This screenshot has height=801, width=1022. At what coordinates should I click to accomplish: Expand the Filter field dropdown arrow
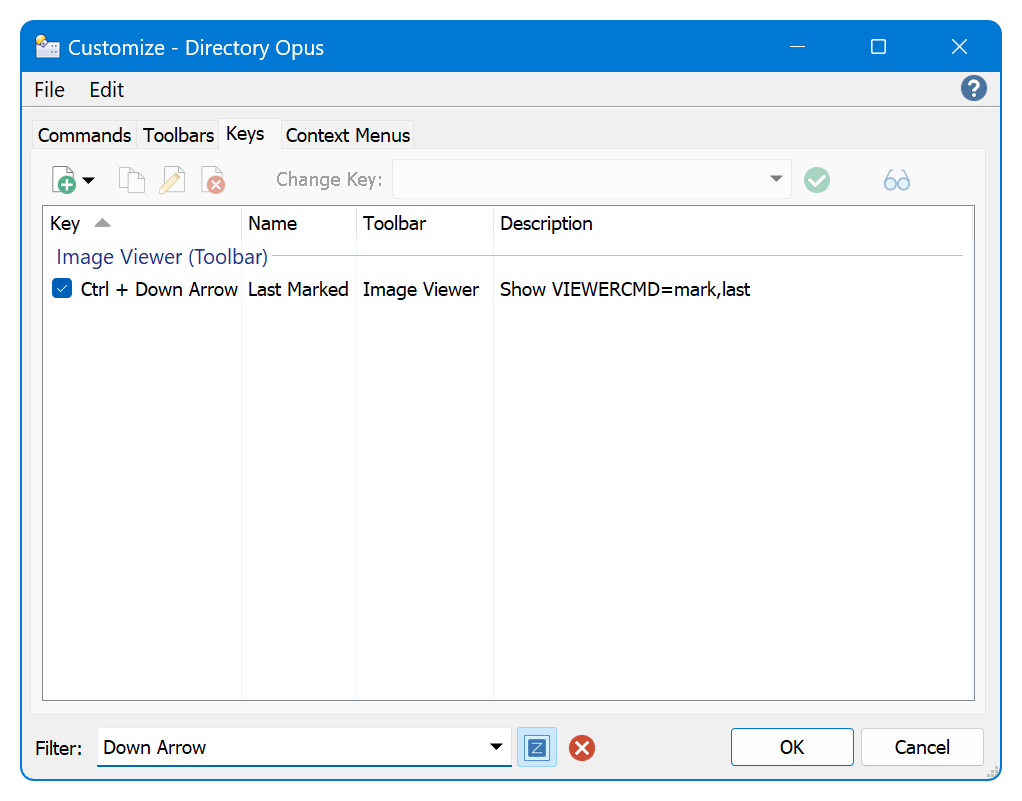pos(496,747)
